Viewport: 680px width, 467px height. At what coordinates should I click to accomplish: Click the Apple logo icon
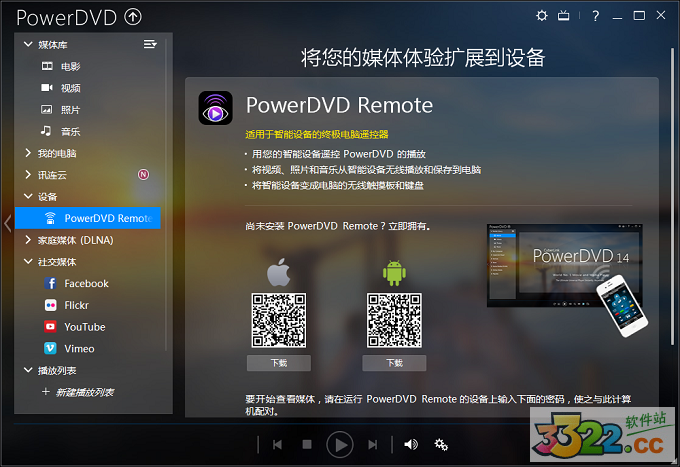click(x=278, y=272)
